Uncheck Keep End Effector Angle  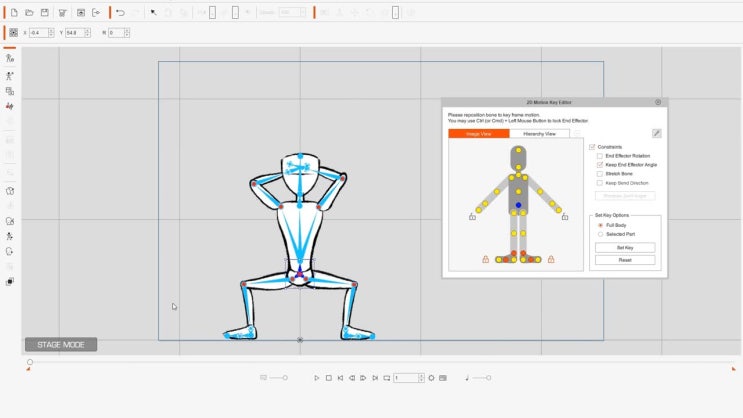pyautogui.click(x=599, y=165)
